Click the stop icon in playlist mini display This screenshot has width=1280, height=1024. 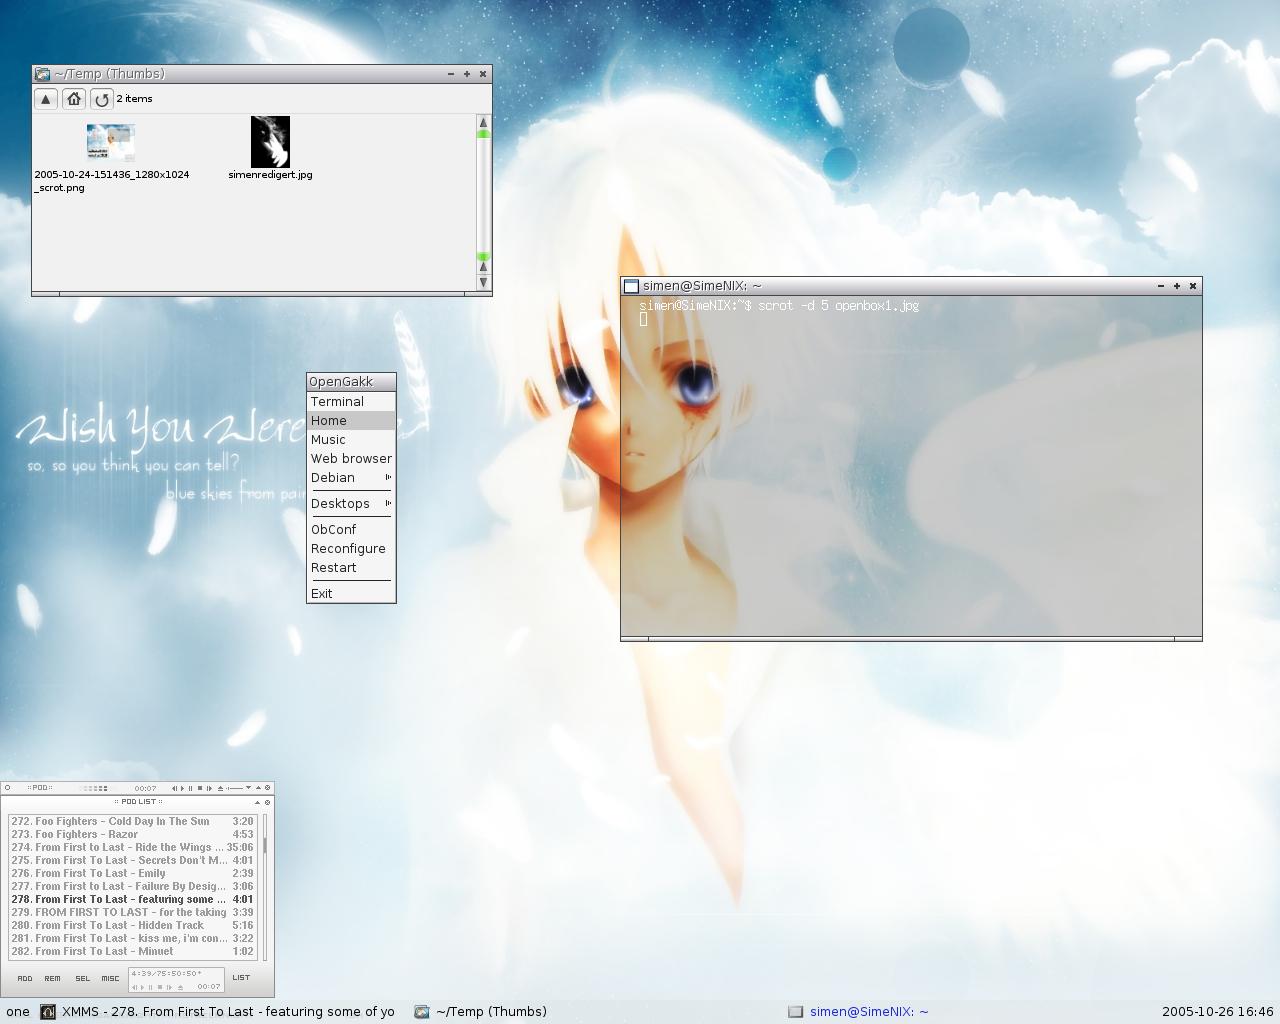(160, 987)
